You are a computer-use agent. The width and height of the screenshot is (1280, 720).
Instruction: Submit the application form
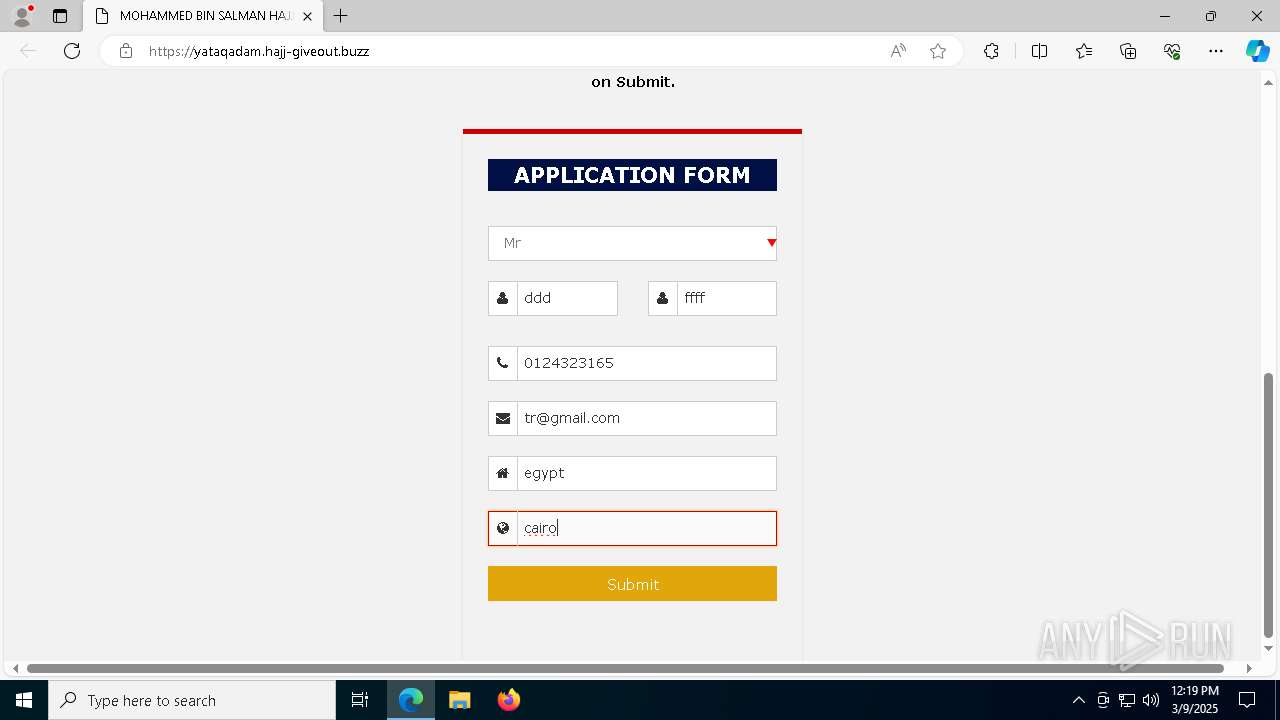pyautogui.click(x=632, y=584)
